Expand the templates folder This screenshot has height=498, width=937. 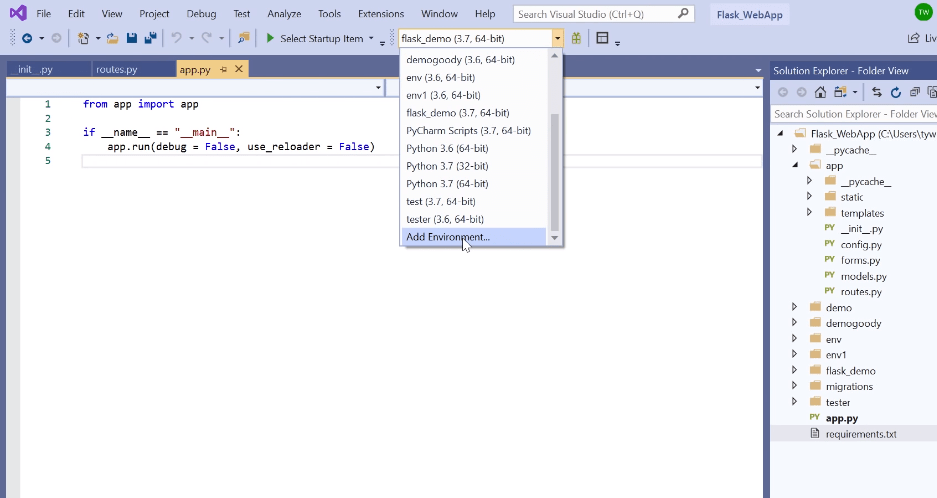pos(809,212)
